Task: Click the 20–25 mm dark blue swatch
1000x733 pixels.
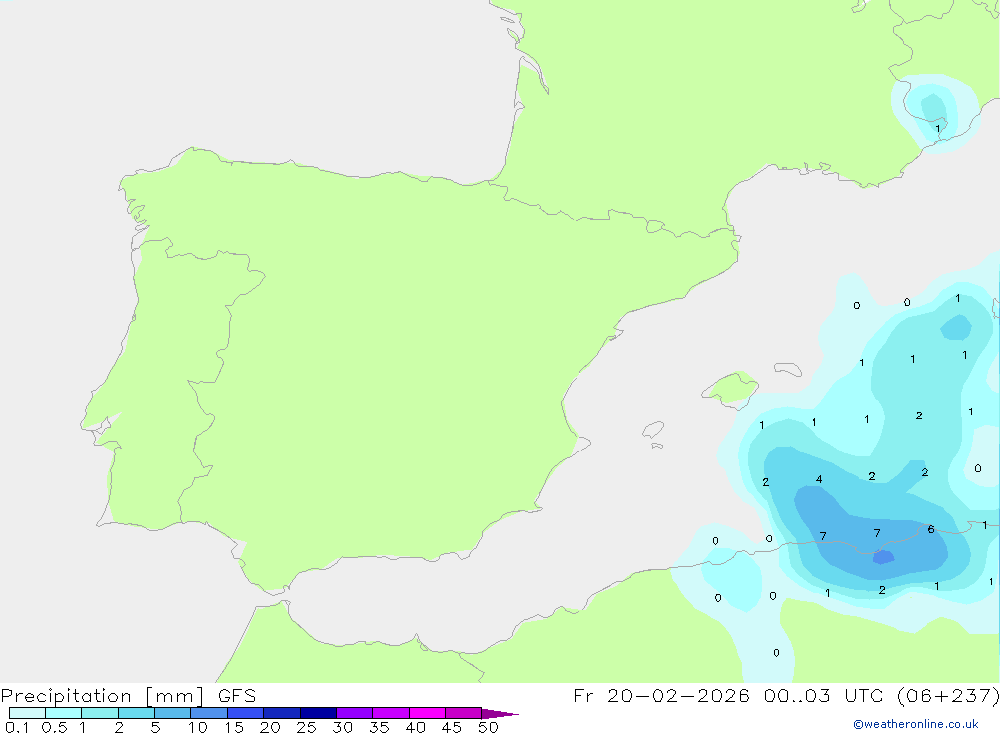Action: point(282,713)
